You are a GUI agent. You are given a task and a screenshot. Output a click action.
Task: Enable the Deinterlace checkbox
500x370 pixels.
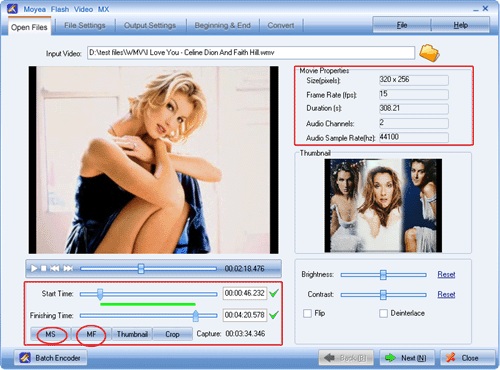383,313
